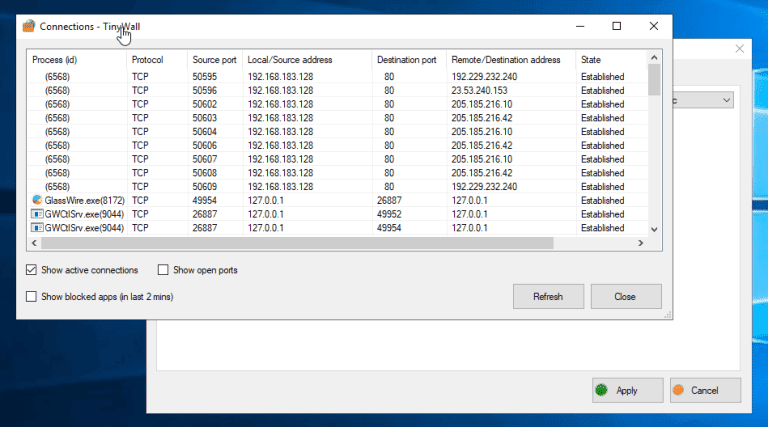This screenshot has width=768, height=427.
Task: Click the first GWCtlSrv.exe(9044) process icon
Action: click(x=37, y=214)
